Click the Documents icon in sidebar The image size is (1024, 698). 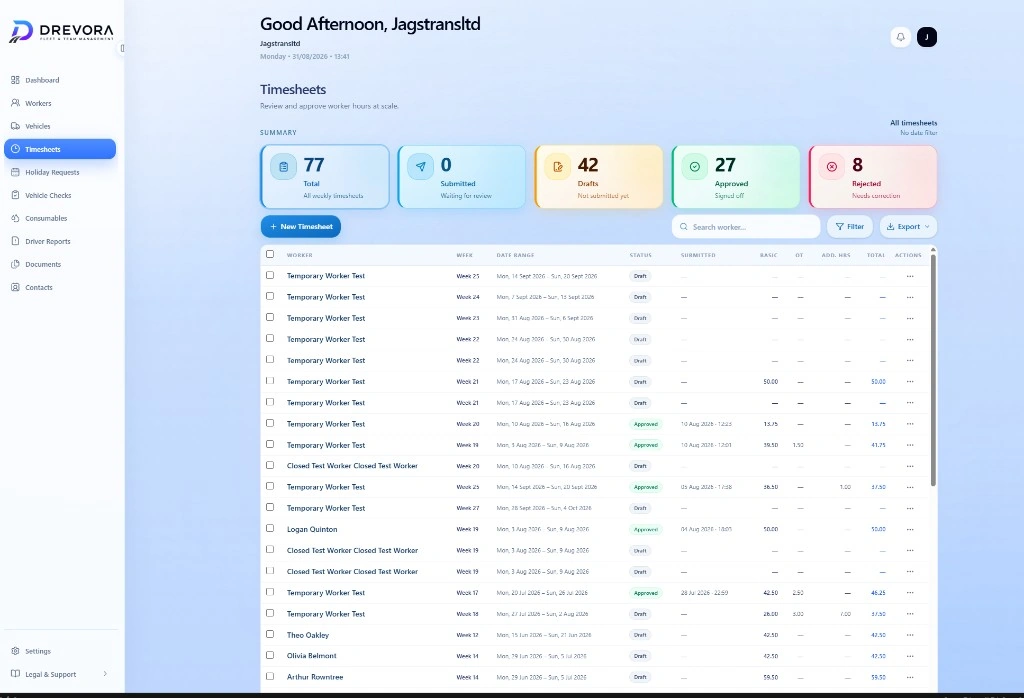15,264
